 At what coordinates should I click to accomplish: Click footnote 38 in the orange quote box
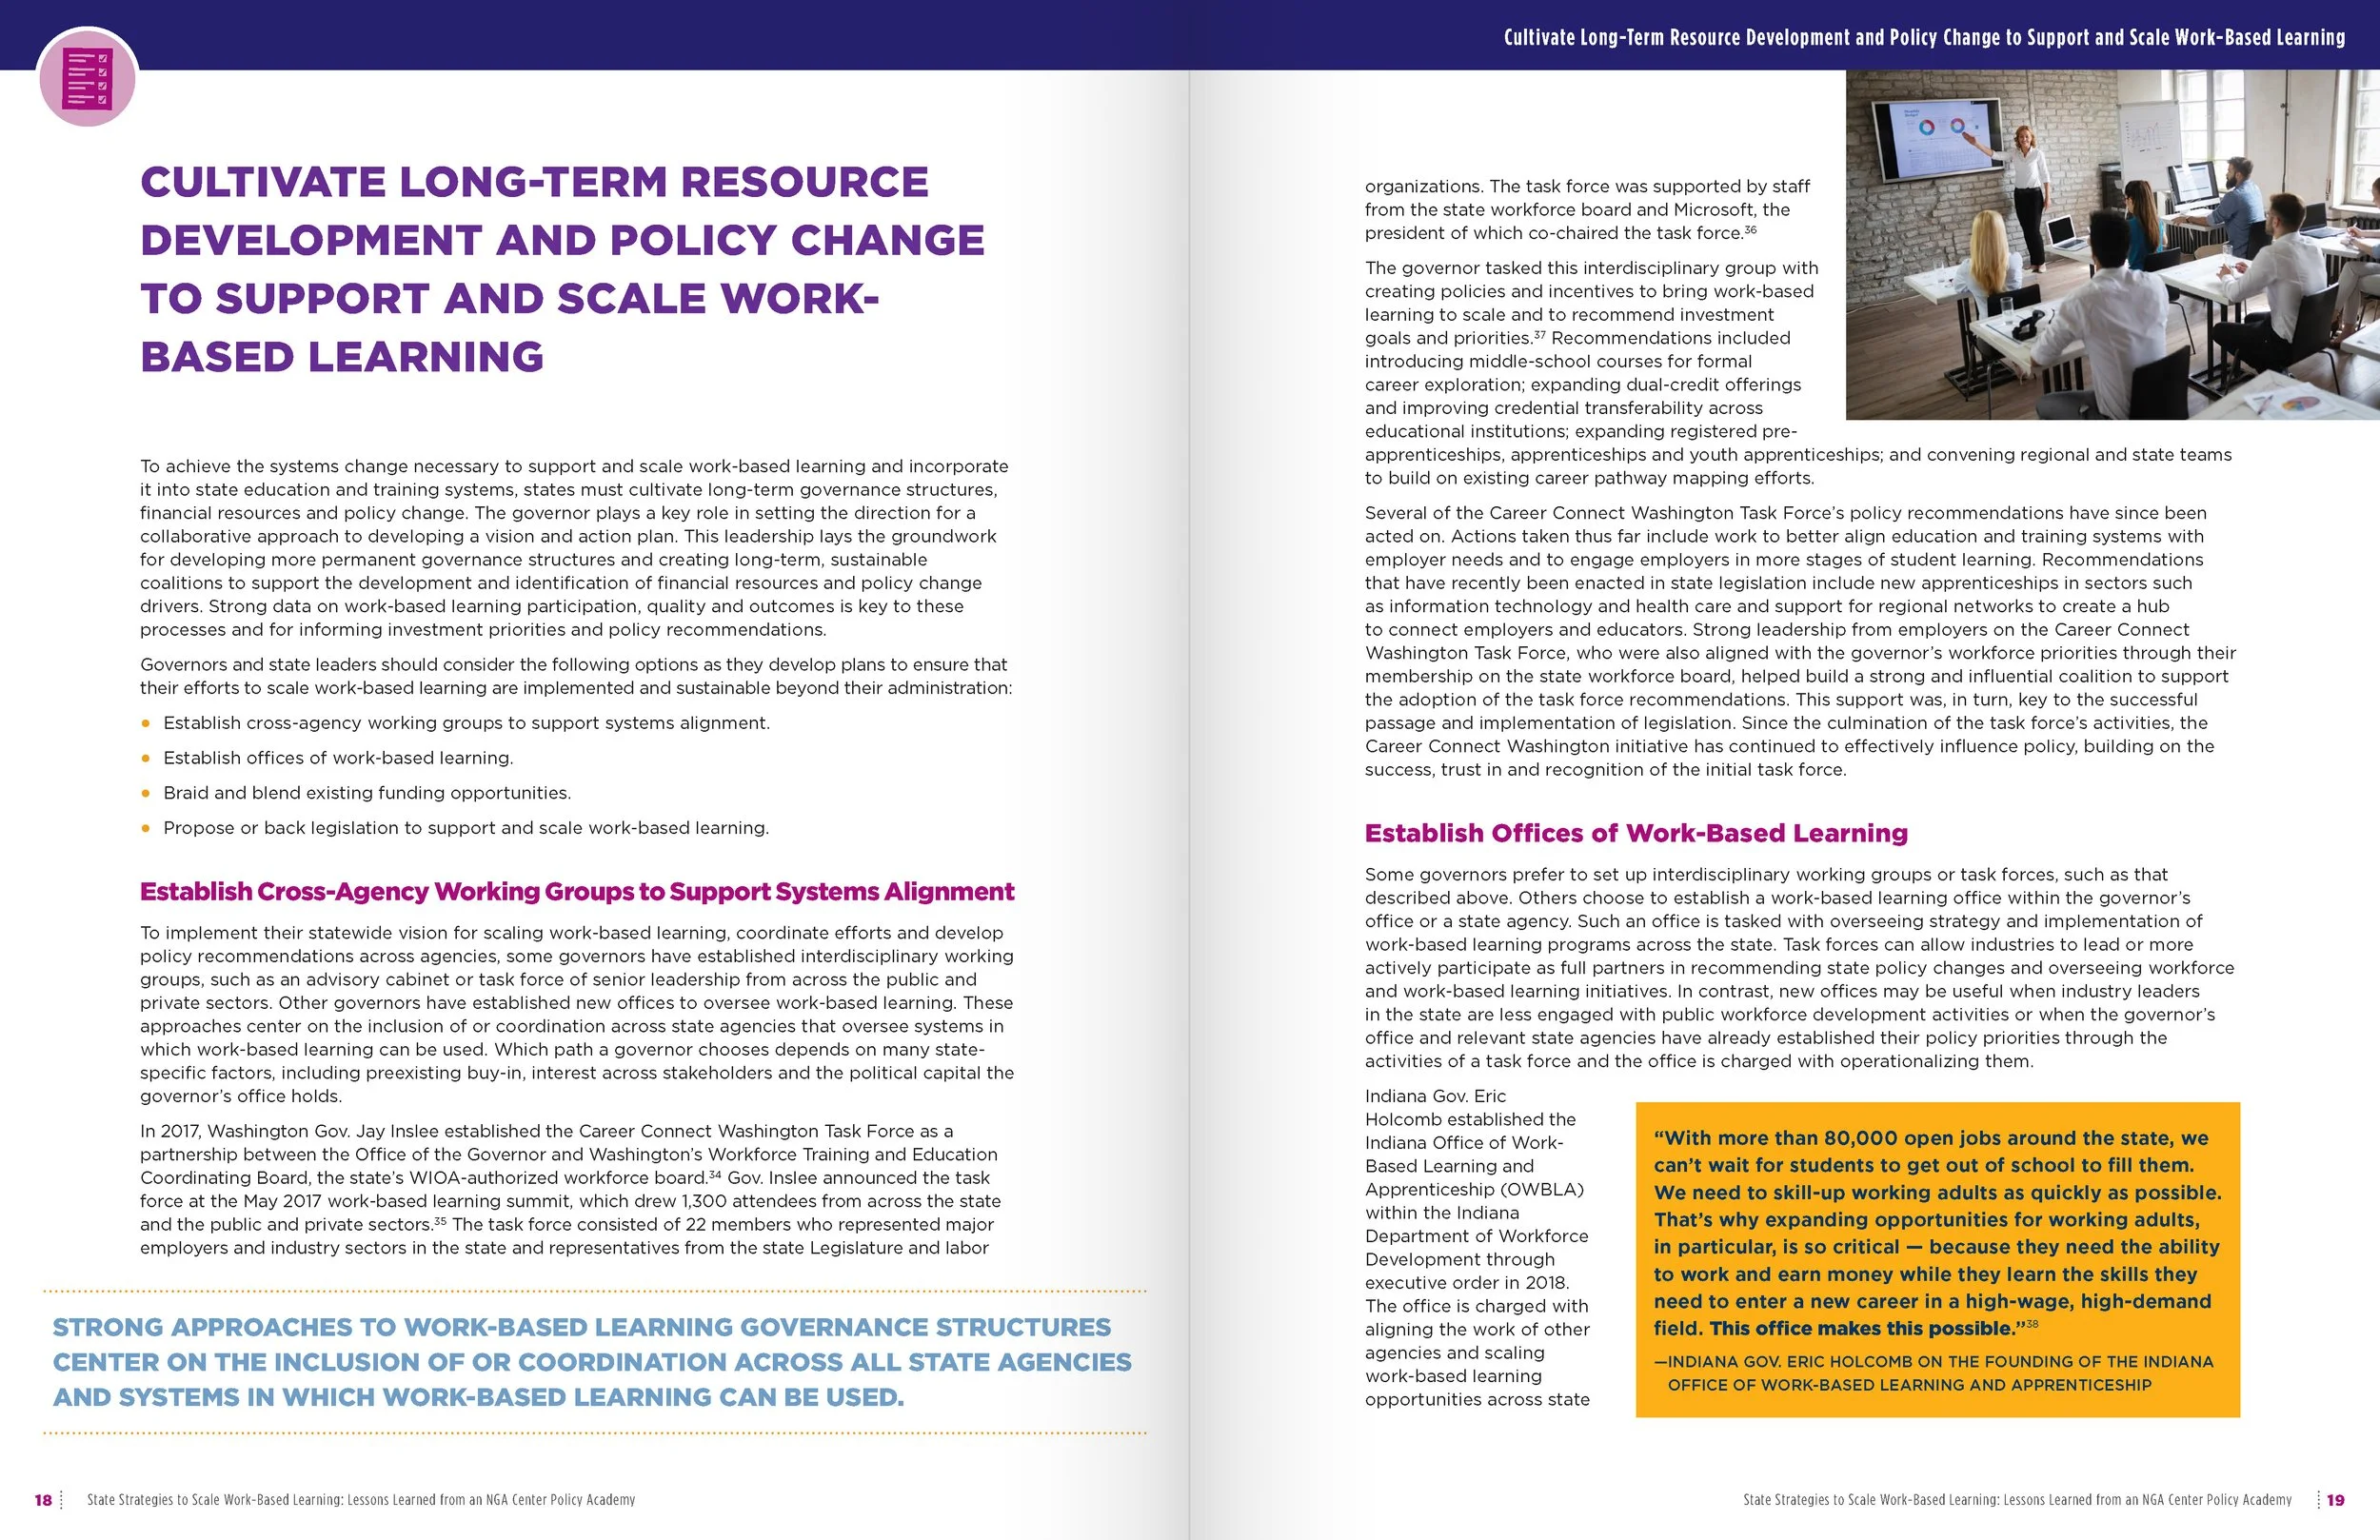coord(2032,1324)
